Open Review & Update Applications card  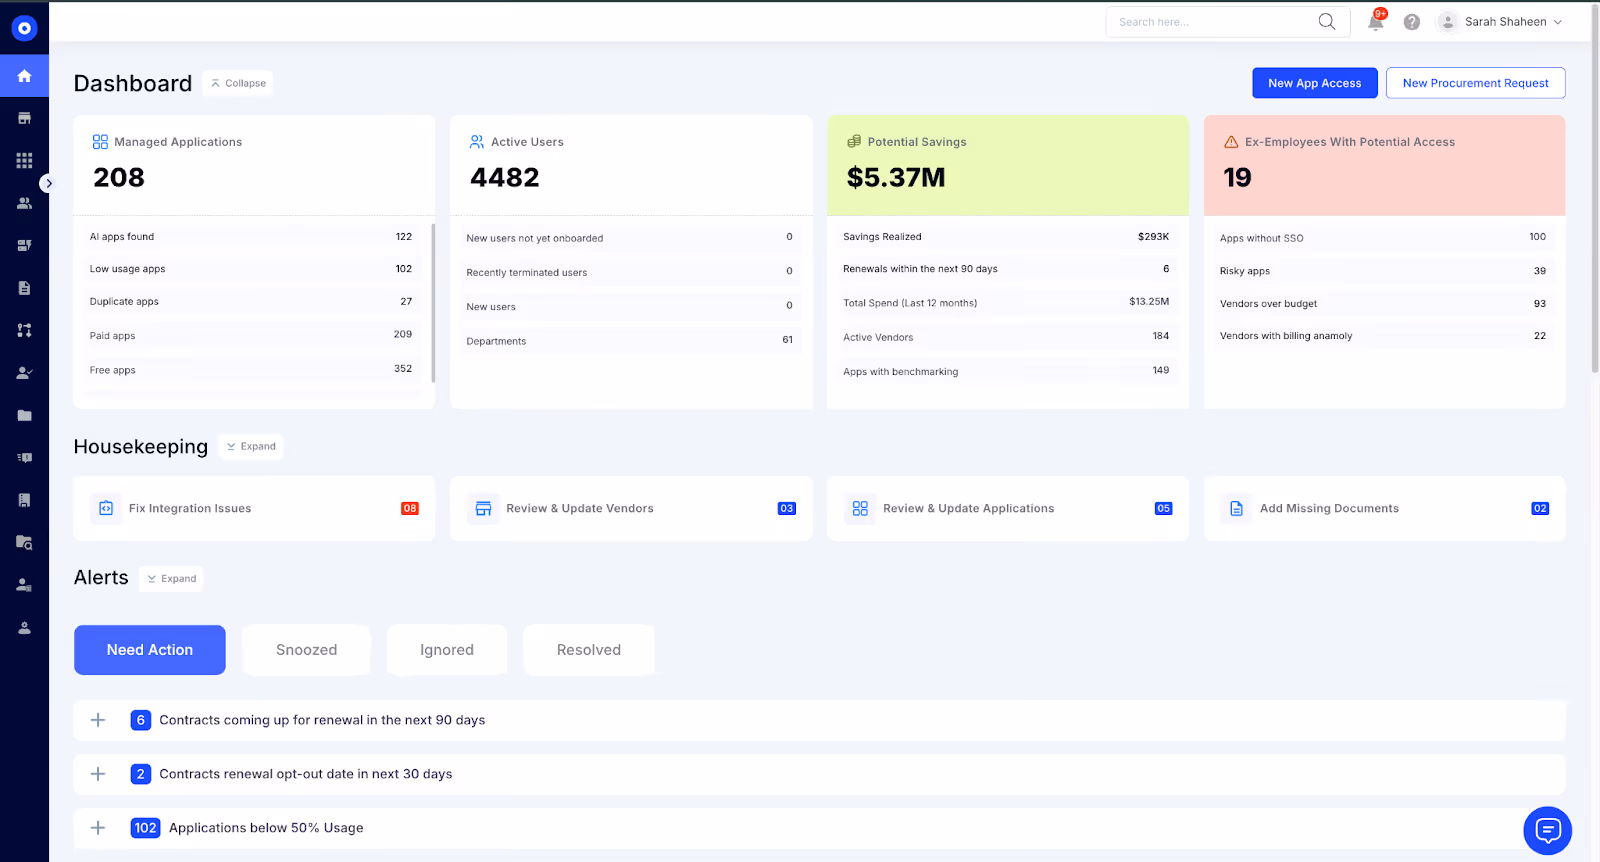(x=1008, y=508)
